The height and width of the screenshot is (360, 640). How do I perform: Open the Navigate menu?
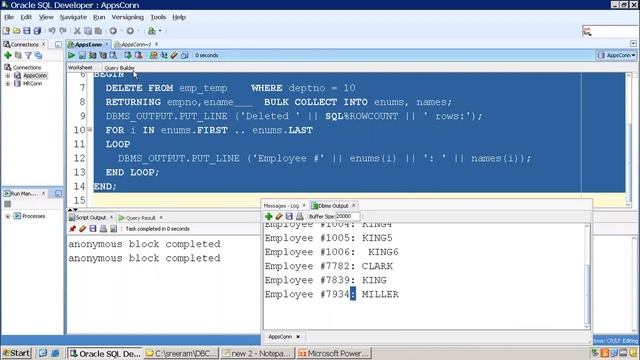click(x=73, y=17)
